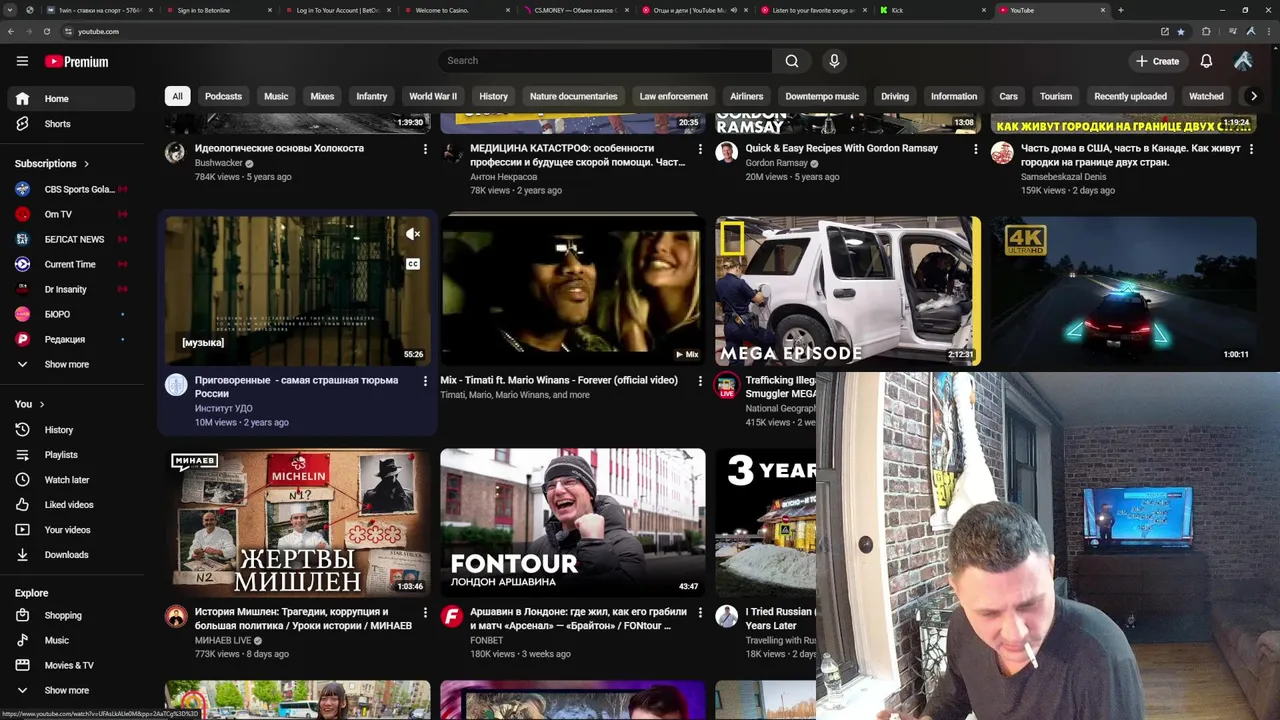
Task: Open the account avatar menu
Action: click(1243, 61)
